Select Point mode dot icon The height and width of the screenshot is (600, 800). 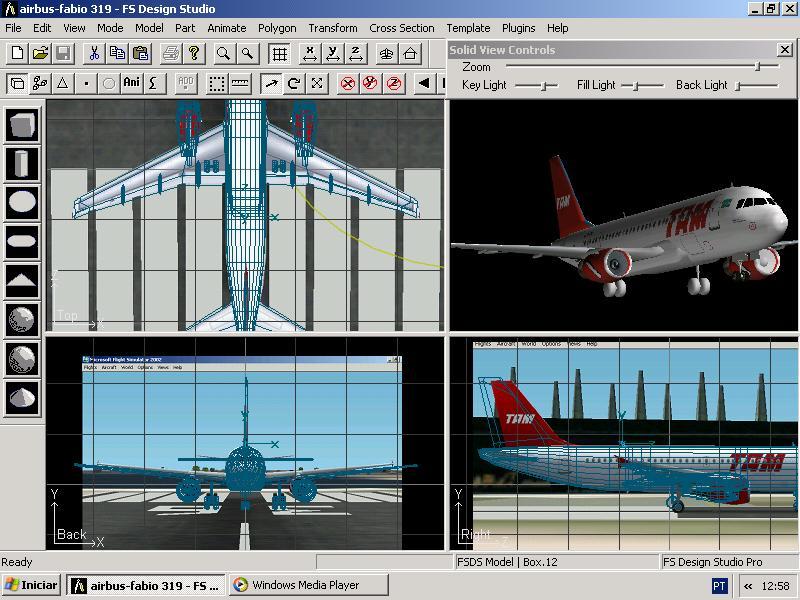(86, 83)
